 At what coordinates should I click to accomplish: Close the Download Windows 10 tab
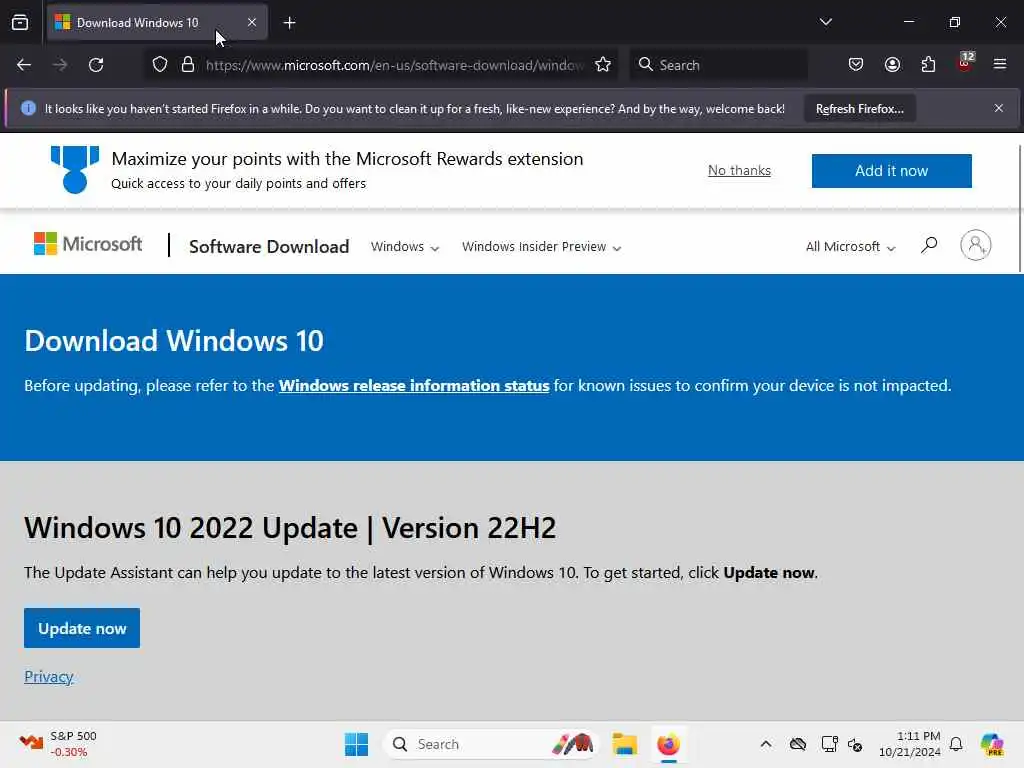[x=251, y=23]
